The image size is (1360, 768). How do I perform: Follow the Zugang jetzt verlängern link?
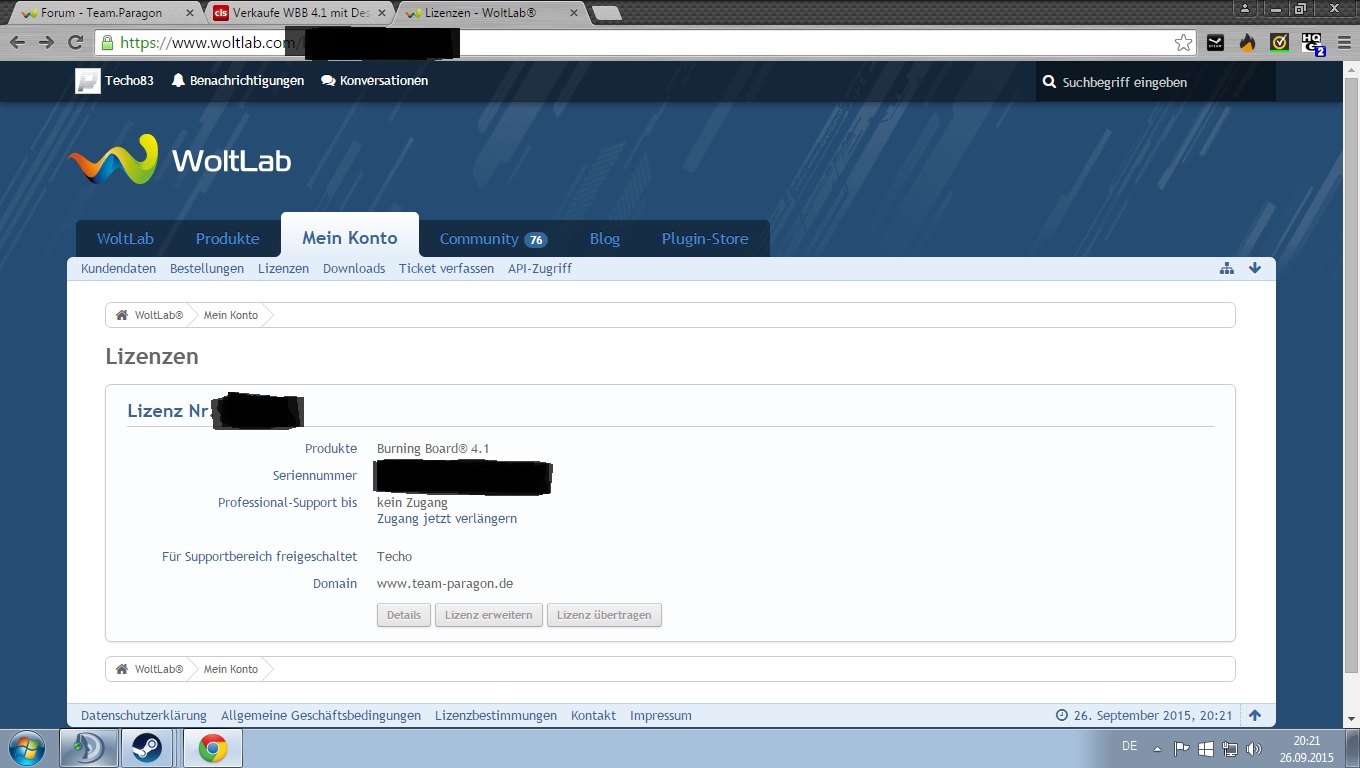point(446,519)
